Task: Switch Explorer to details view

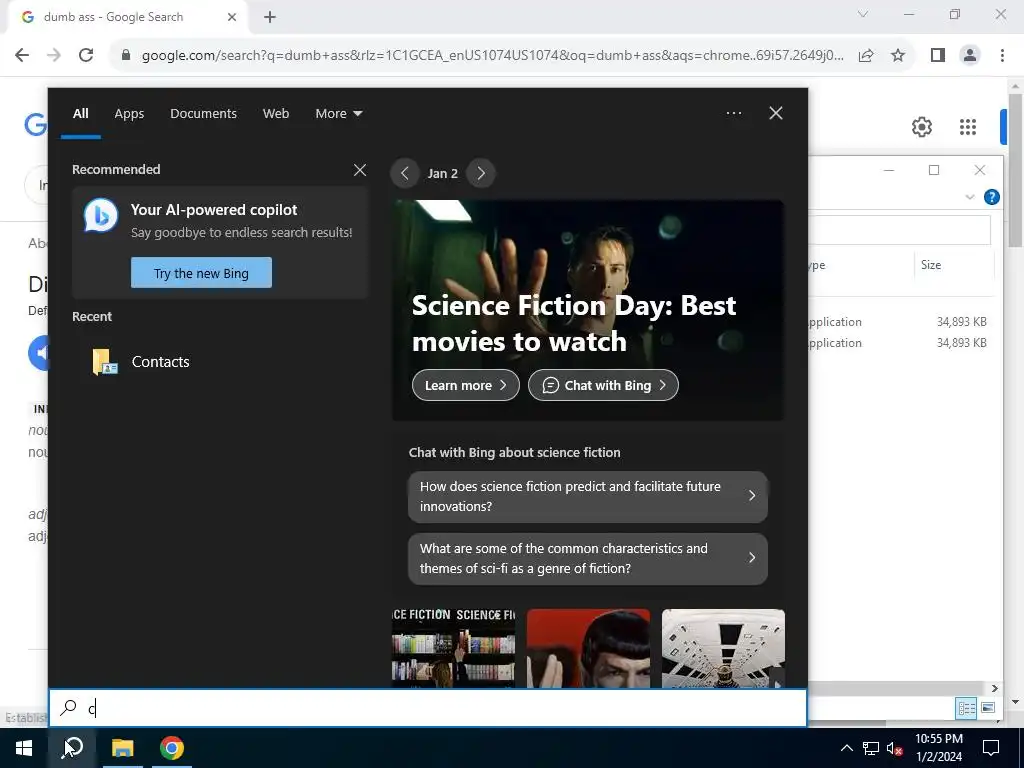Action: pyautogui.click(x=966, y=708)
